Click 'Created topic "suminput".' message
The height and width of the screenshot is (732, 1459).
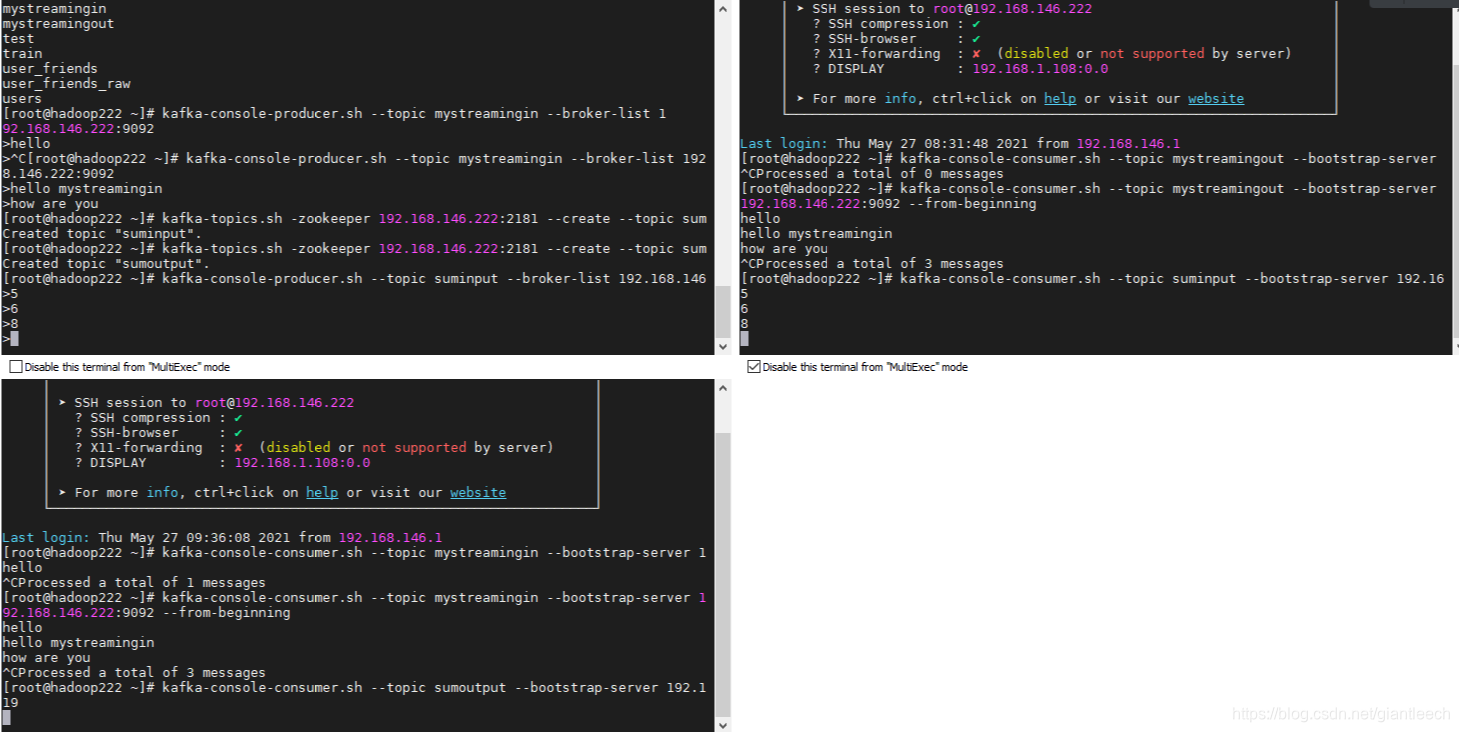point(102,234)
